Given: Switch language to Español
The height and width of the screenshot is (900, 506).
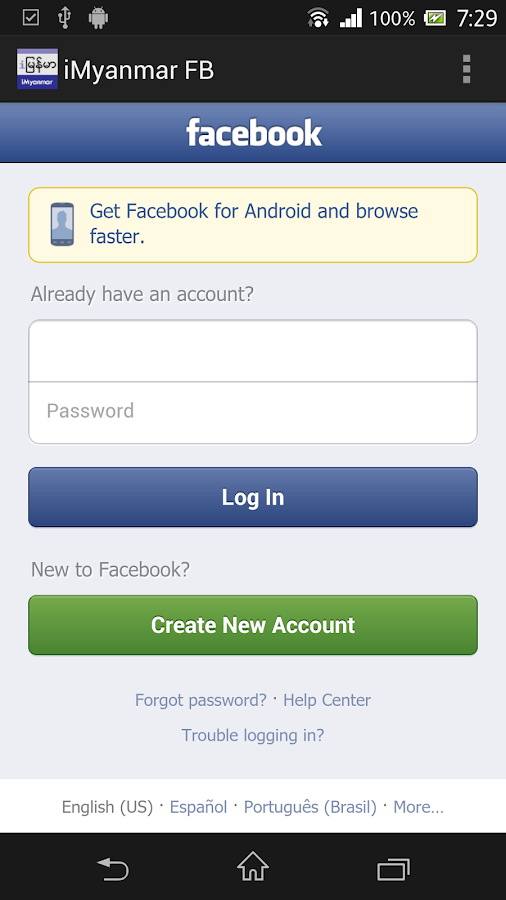Looking at the screenshot, I should point(198,807).
